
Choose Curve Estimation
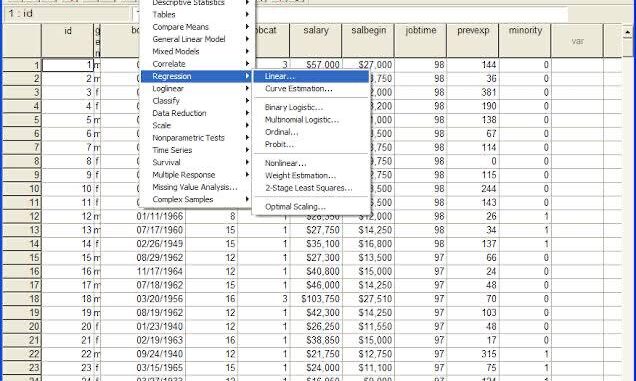(x=311, y=88)
